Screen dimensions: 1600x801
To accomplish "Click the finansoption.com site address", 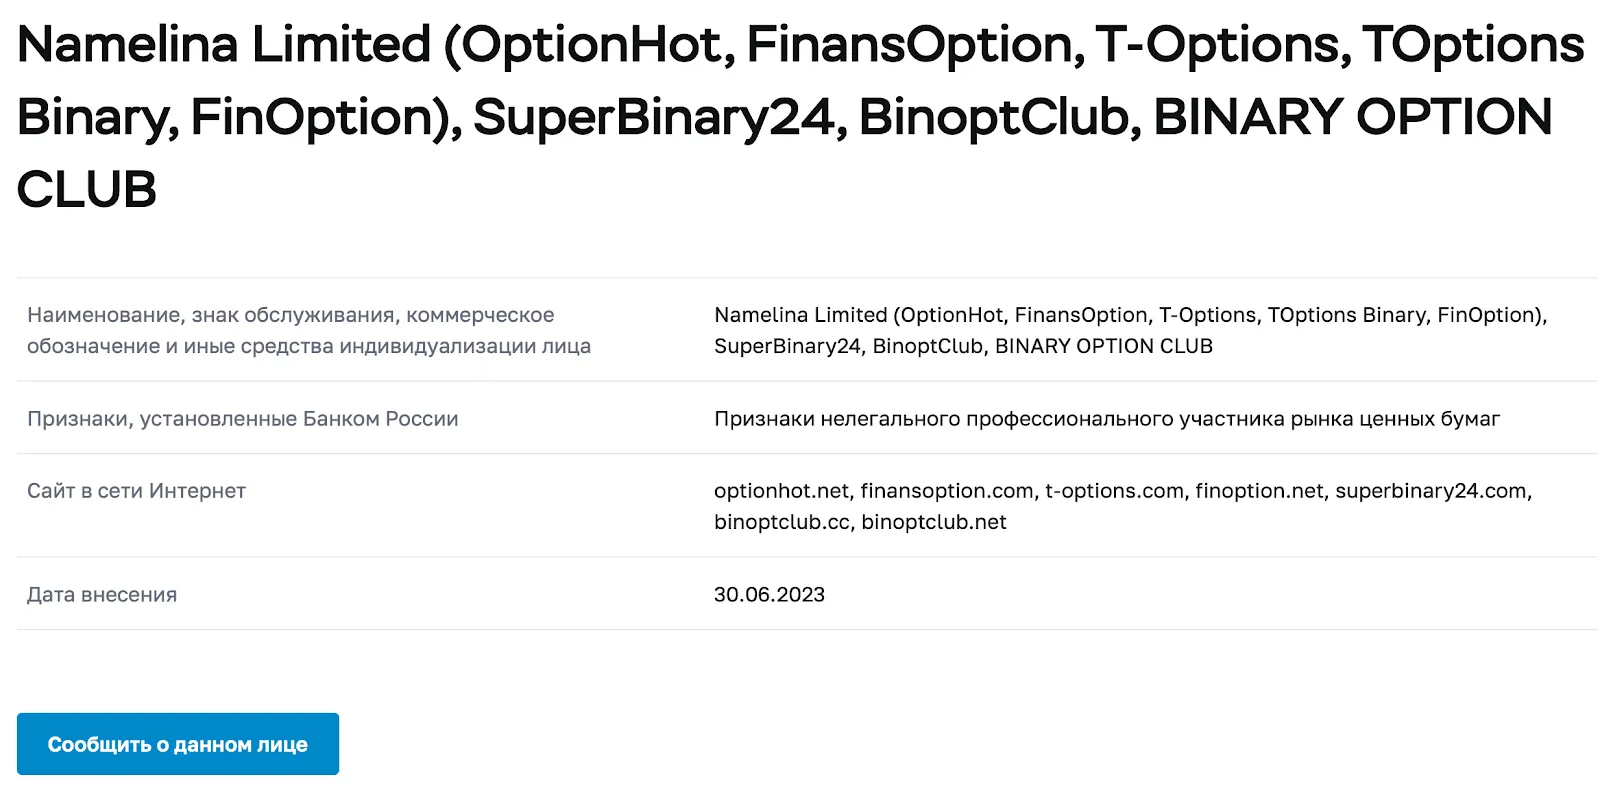I will point(947,490).
